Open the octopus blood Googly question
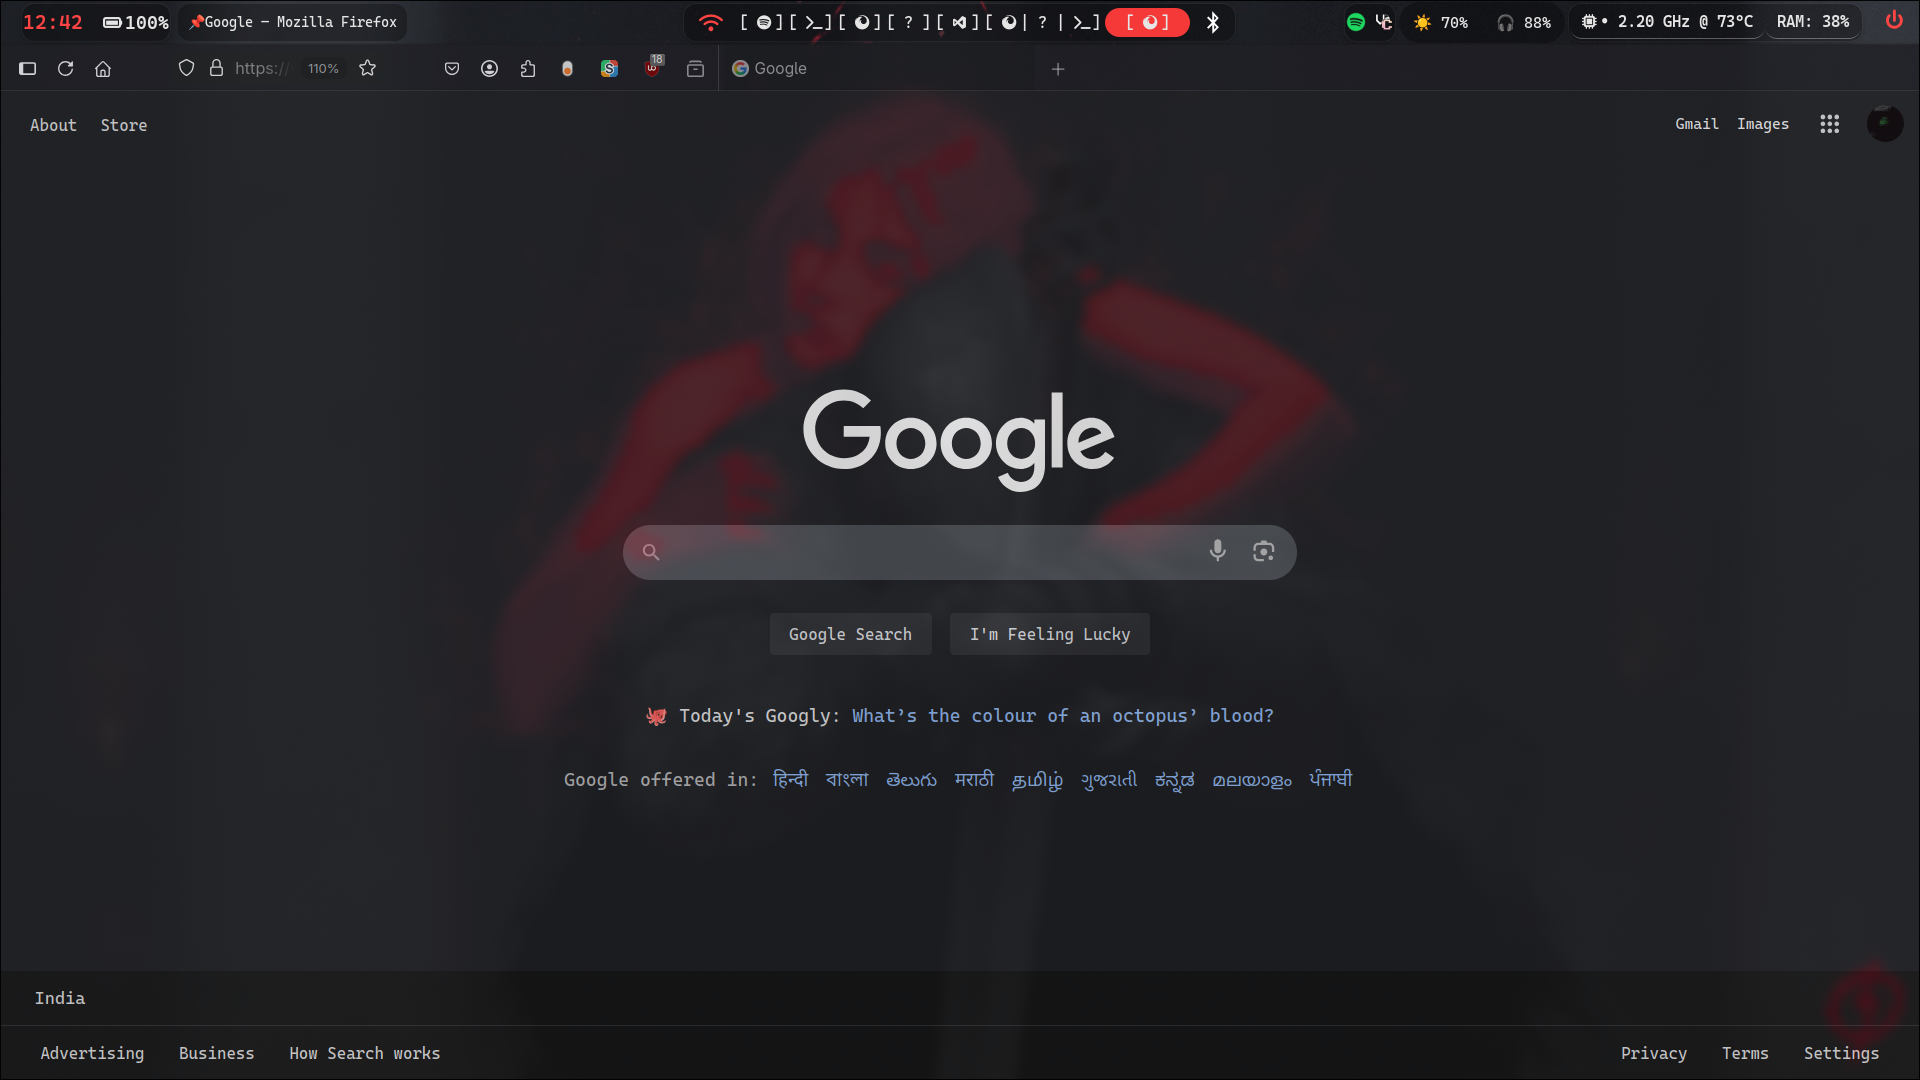This screenshot has height=1080, width=1920. (x=1063, y=716)
